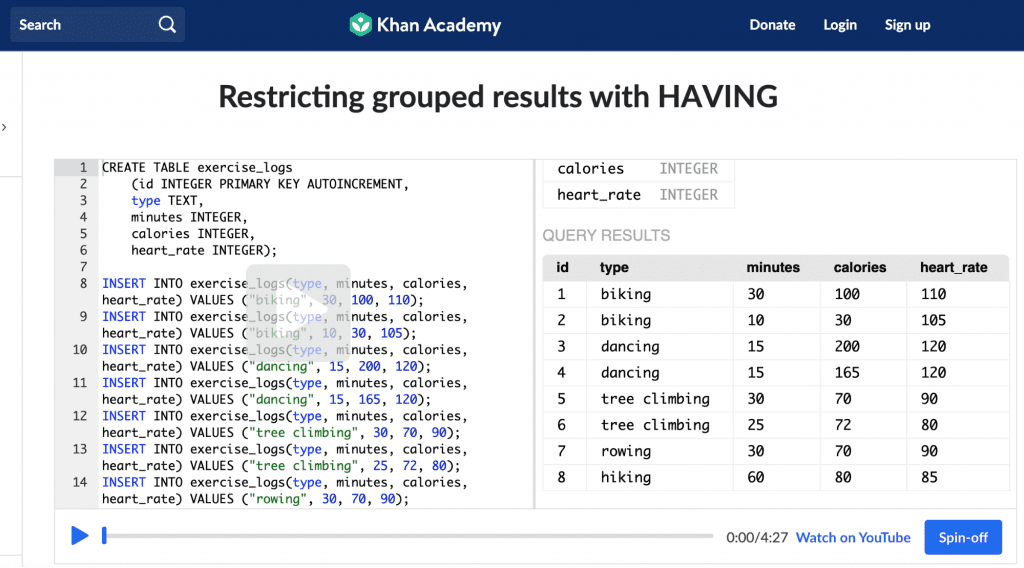
Task: Click the Spin-off button
Action: pyautogui.click(x=963, y=537)
